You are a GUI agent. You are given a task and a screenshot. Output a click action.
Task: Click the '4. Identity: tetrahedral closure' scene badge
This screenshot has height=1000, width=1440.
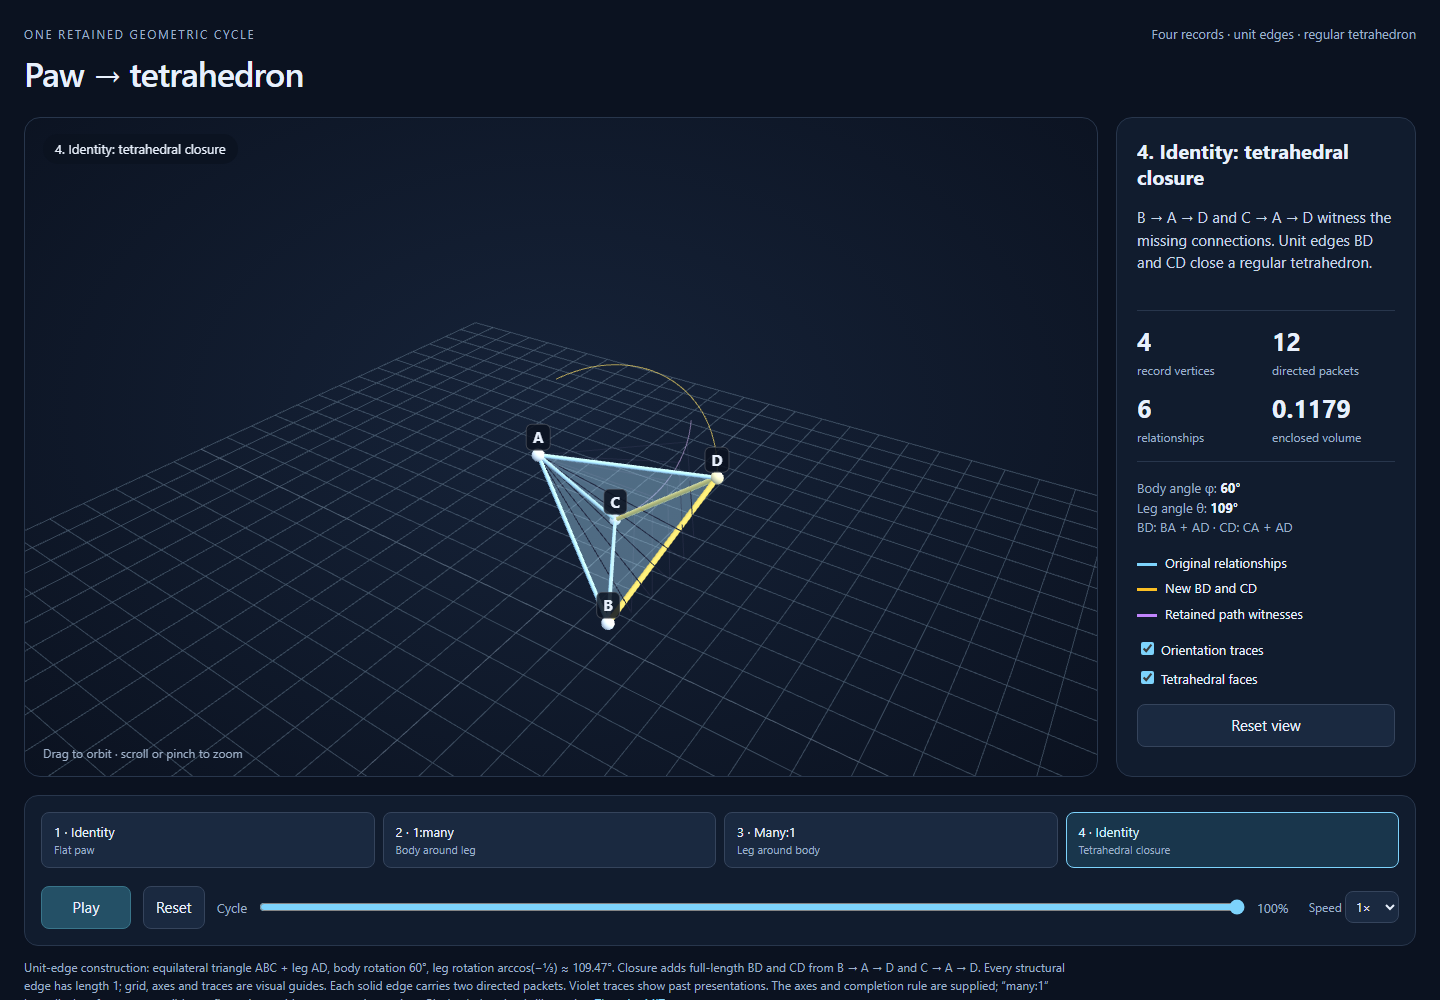140,149
